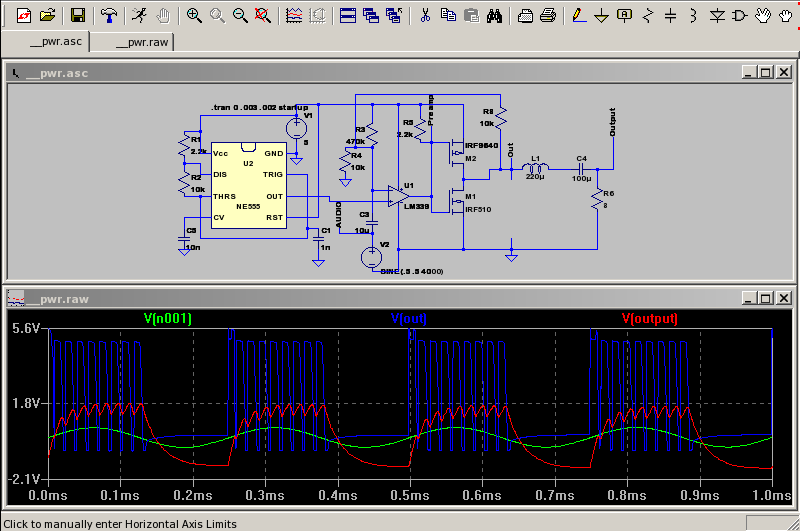The width and height of the screenshot is (800, 531).
Task: Select the Label Net tool
Action: [x=624, y=16]
